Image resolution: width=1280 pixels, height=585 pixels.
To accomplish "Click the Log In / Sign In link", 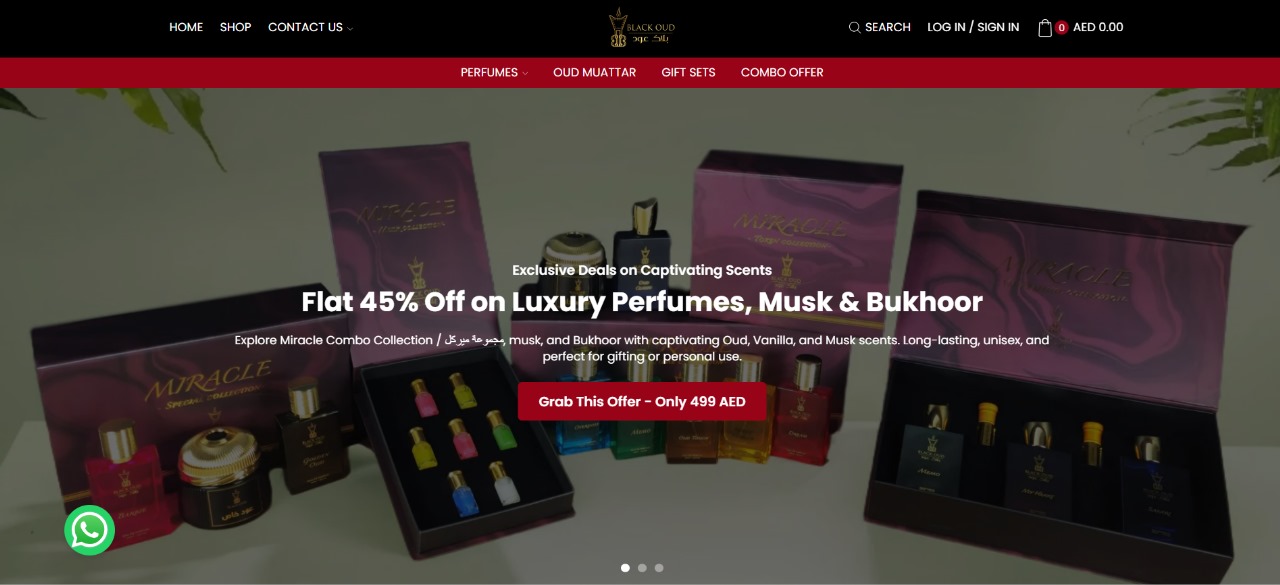I will click(973, 27).
